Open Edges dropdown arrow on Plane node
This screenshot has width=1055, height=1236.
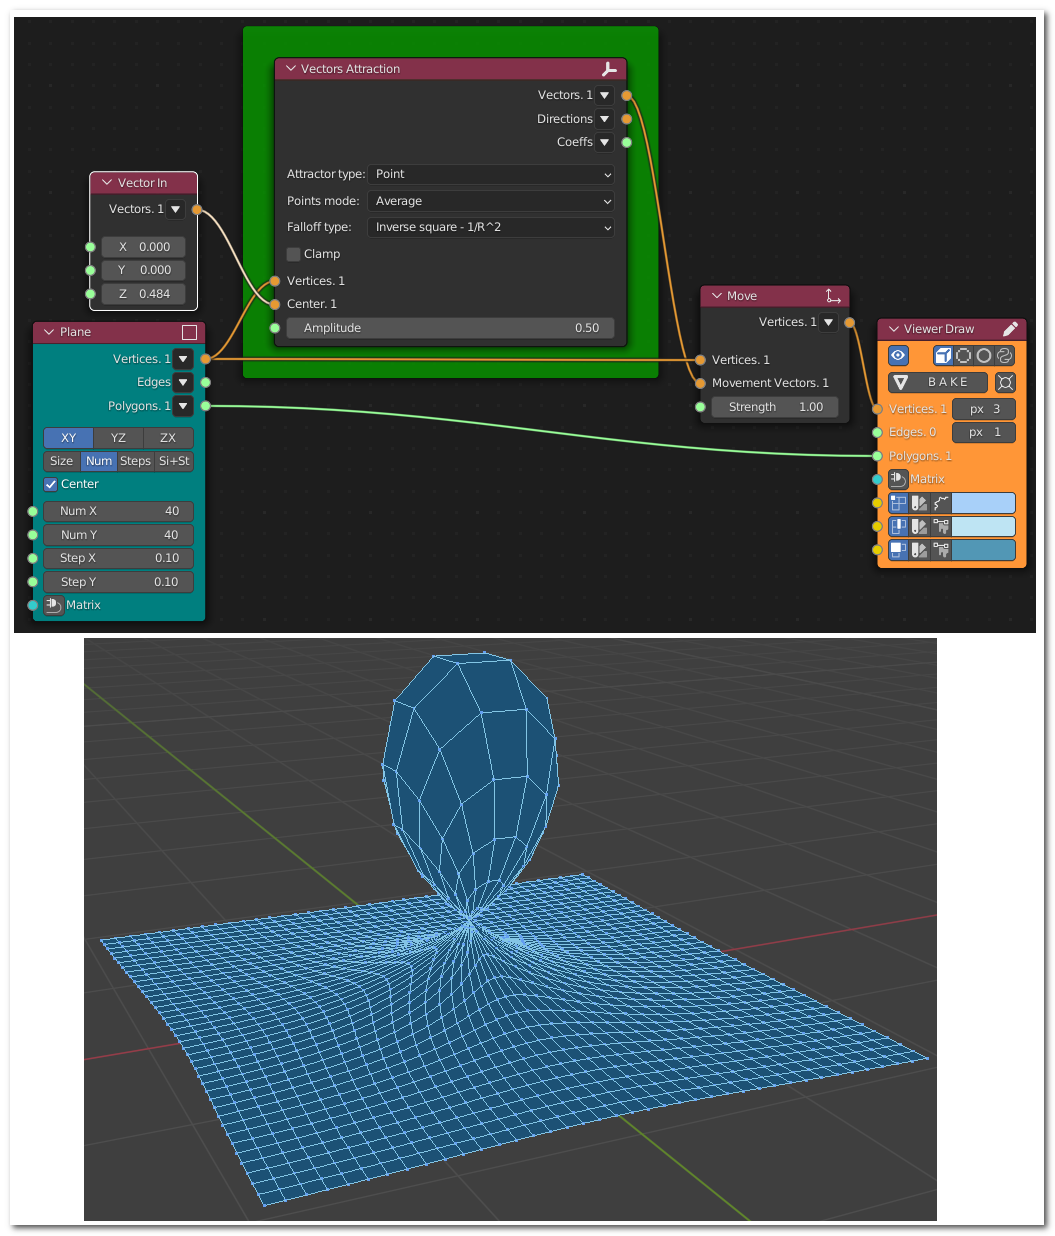tap(183, 382)
